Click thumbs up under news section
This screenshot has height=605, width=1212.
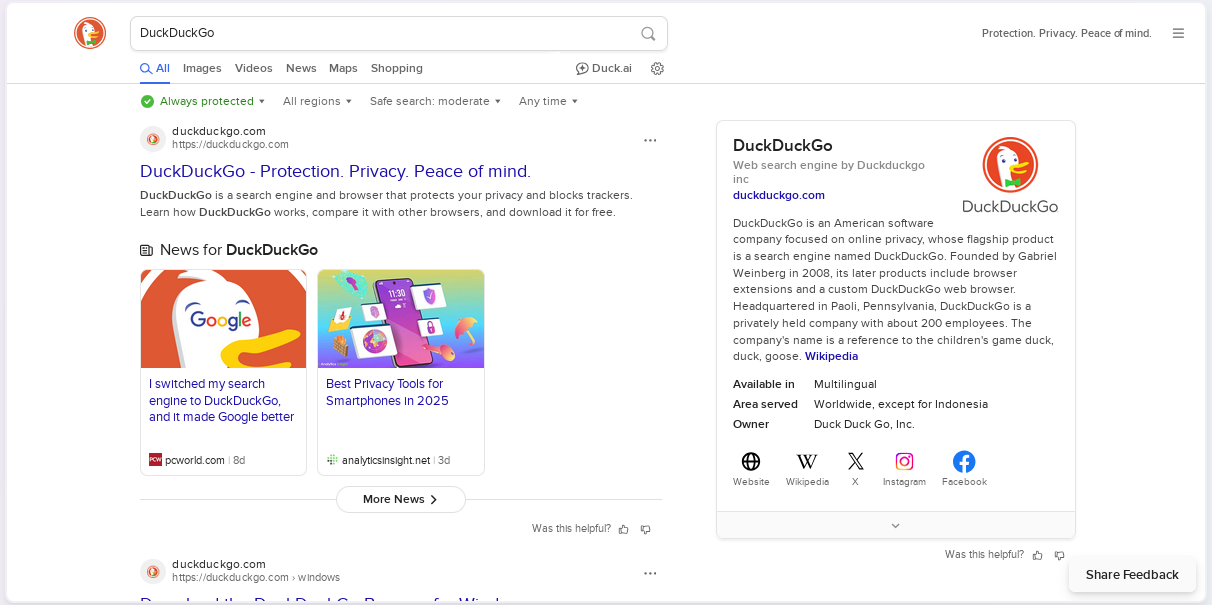[x=624, y=529]
